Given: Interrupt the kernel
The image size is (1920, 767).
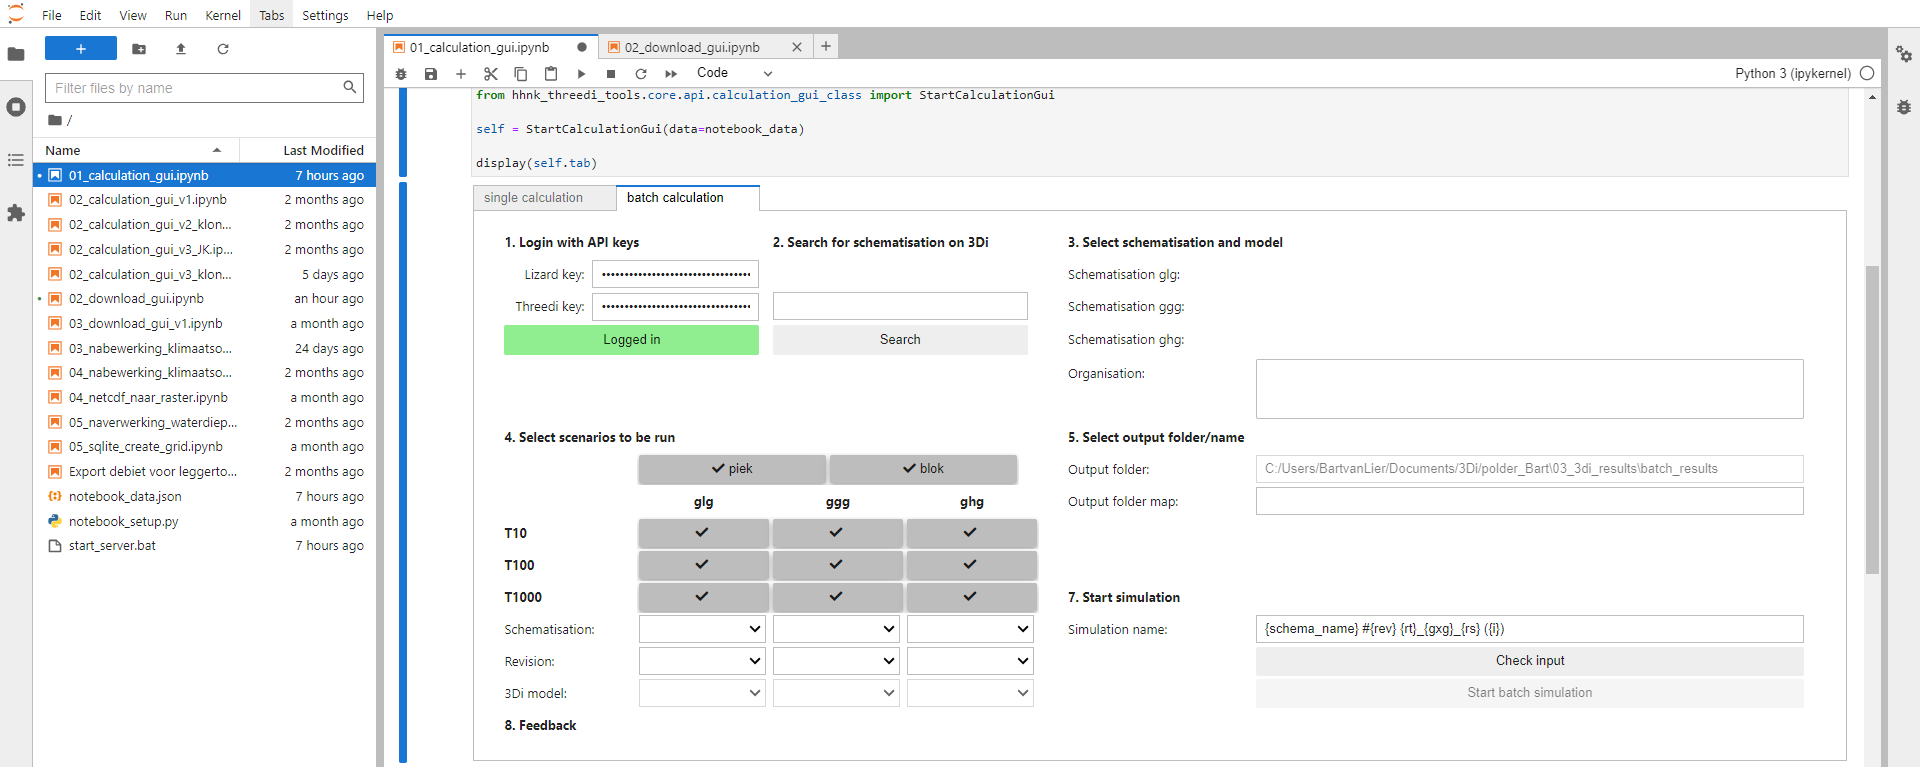Looking at the screenshot, I should (x=611, y=73).
